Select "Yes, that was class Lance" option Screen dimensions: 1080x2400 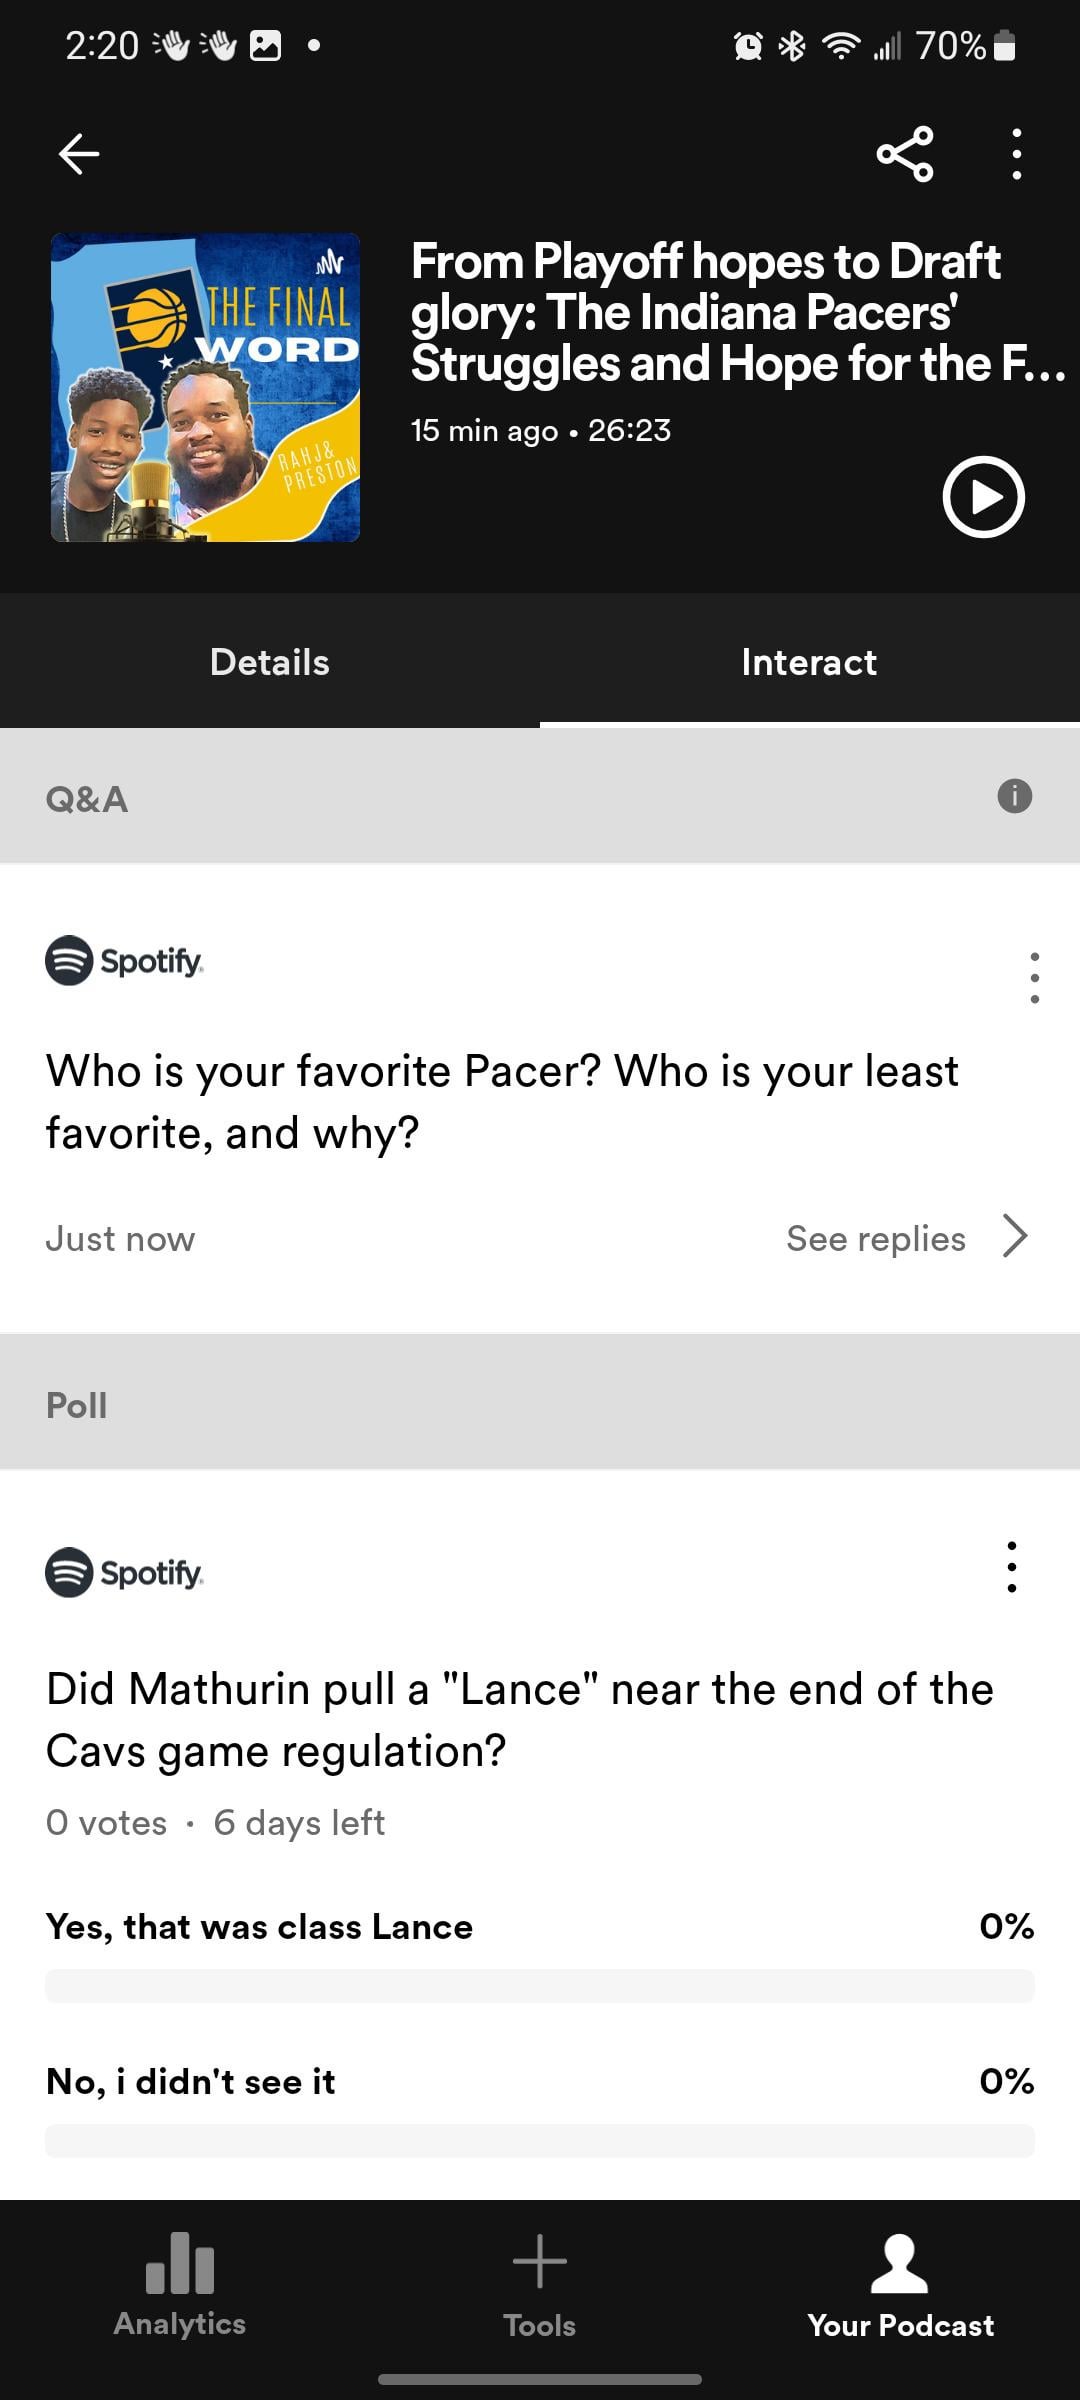[260, 1927]
